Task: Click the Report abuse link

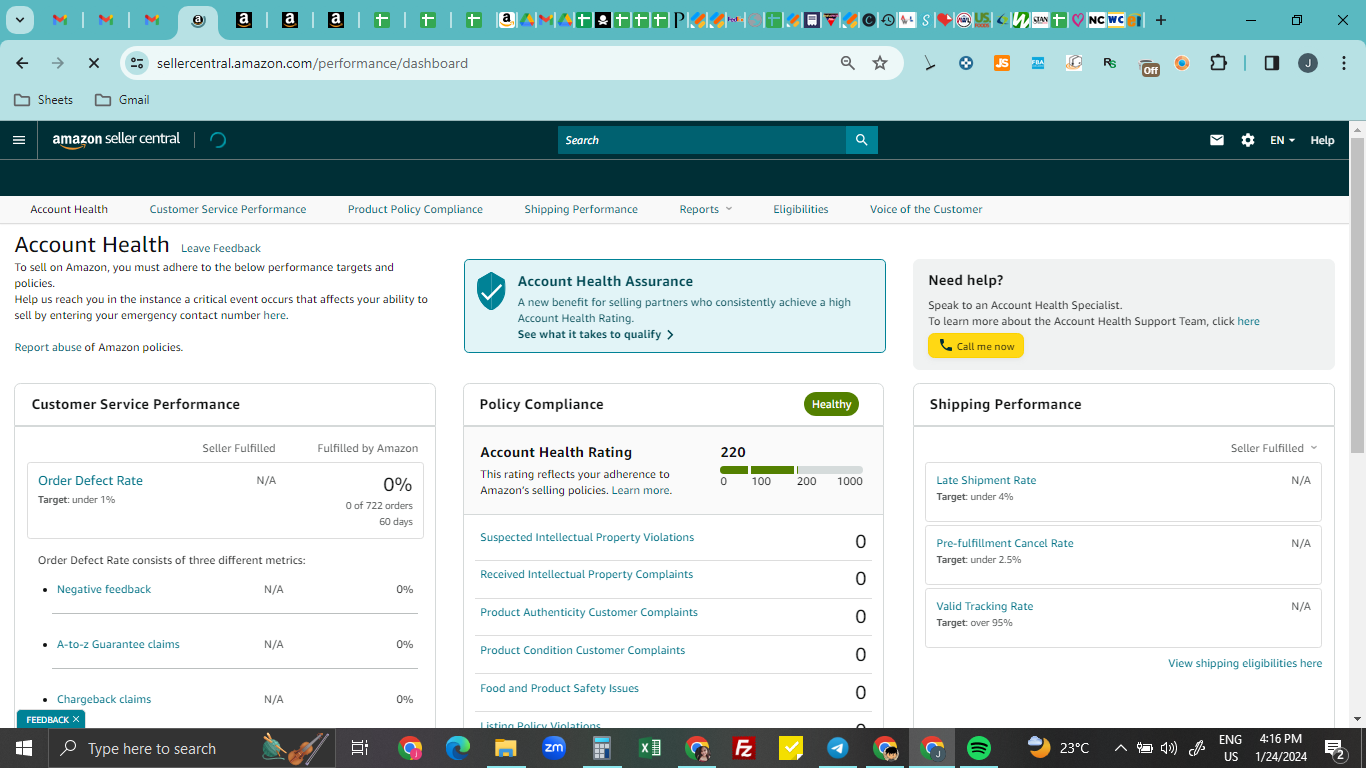Action: pos(48,347)
